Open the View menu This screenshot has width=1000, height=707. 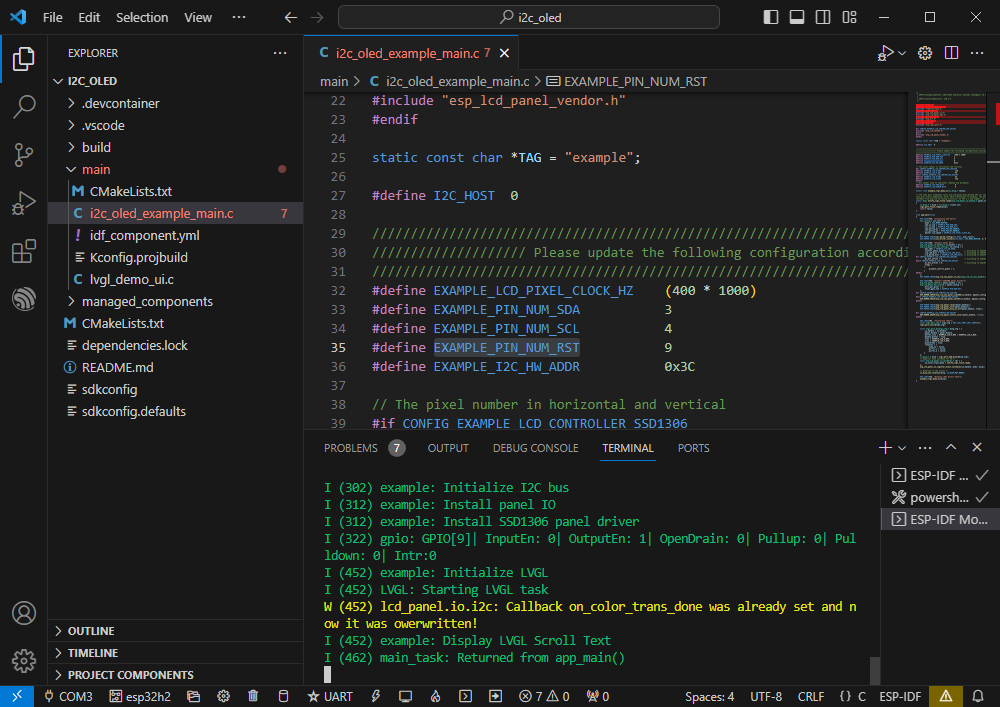[198, 17]
